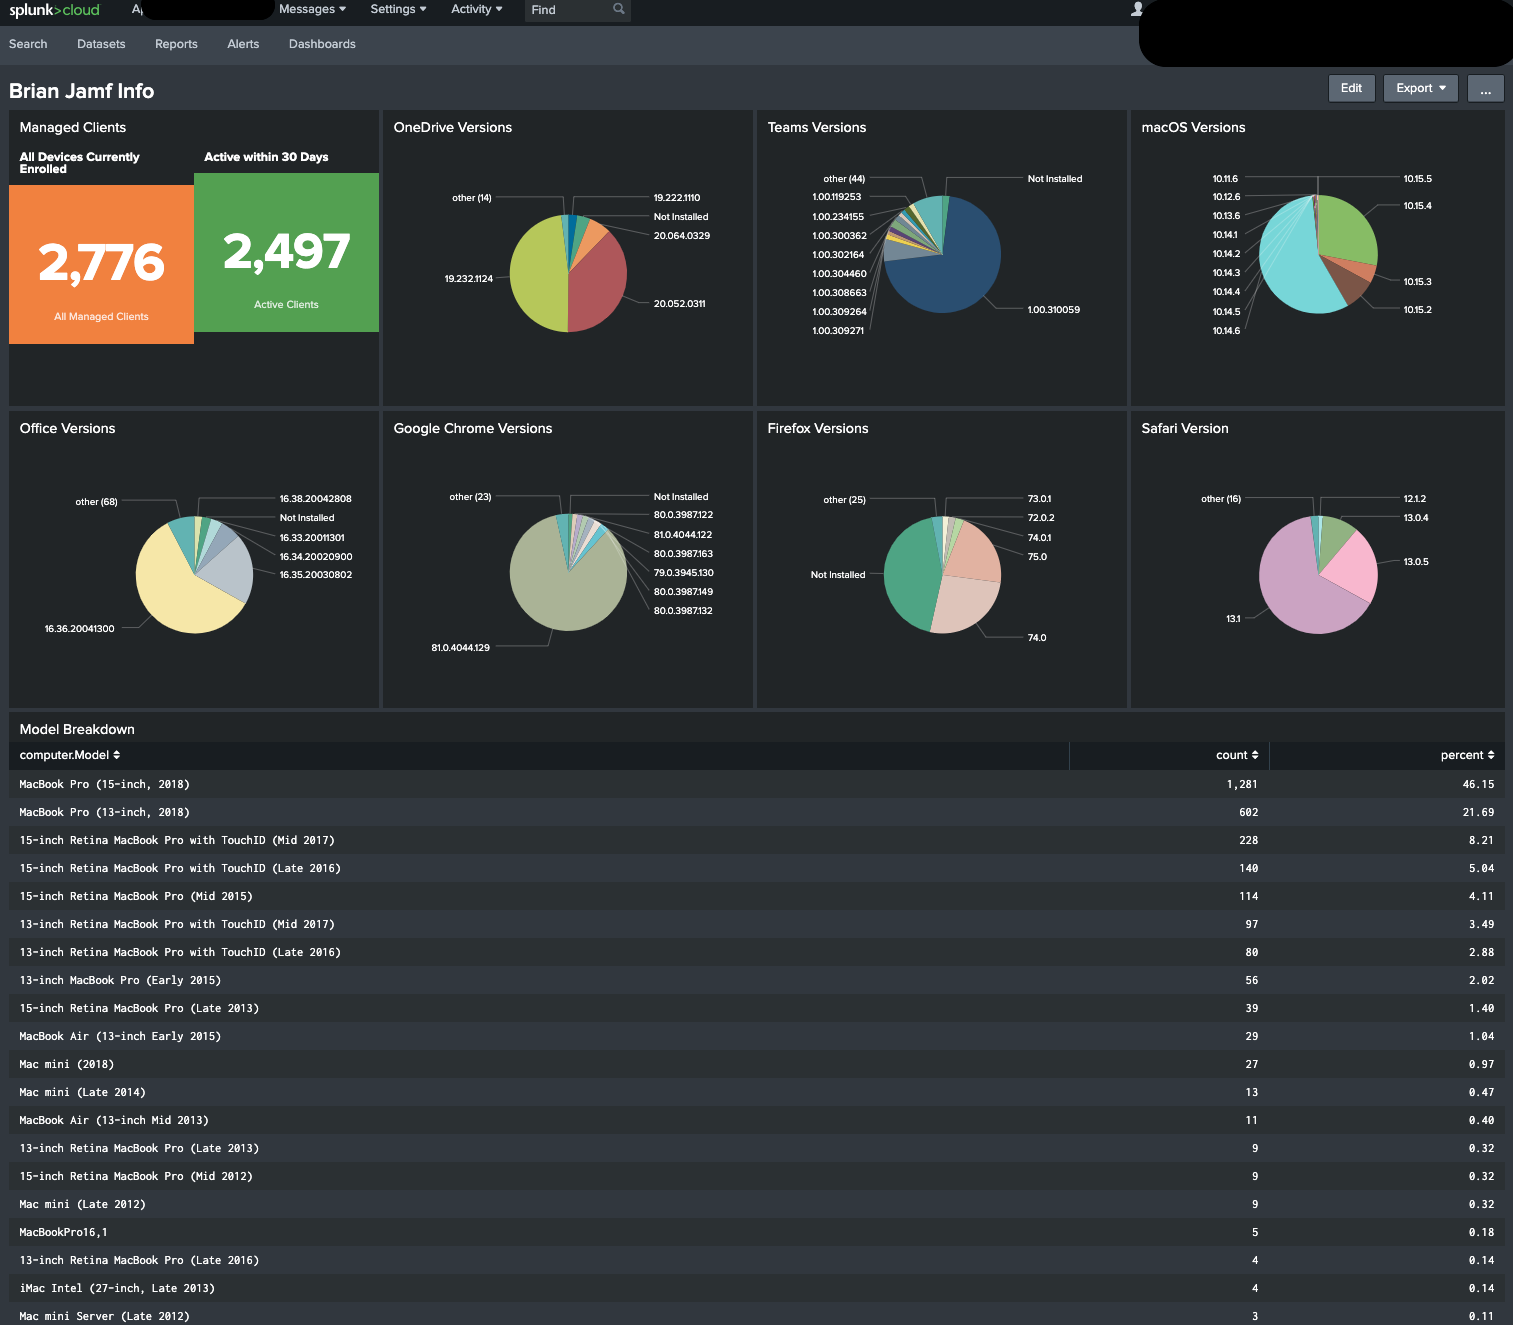
Task: Open the Messages dropdown menu
Action: tap(312, 9)
